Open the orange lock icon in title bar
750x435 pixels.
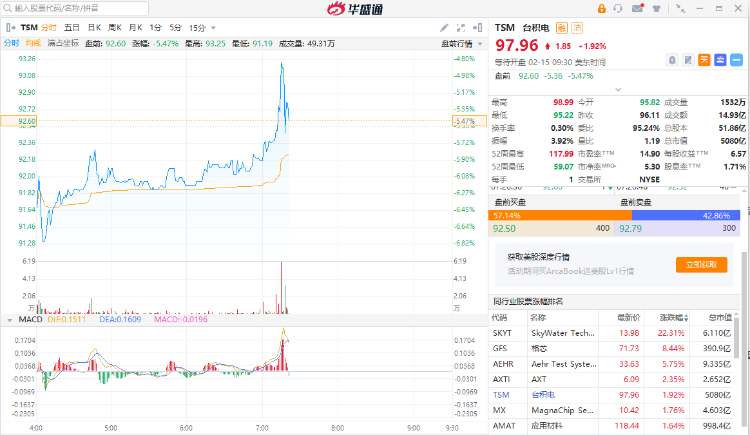(x=601, y=9)
